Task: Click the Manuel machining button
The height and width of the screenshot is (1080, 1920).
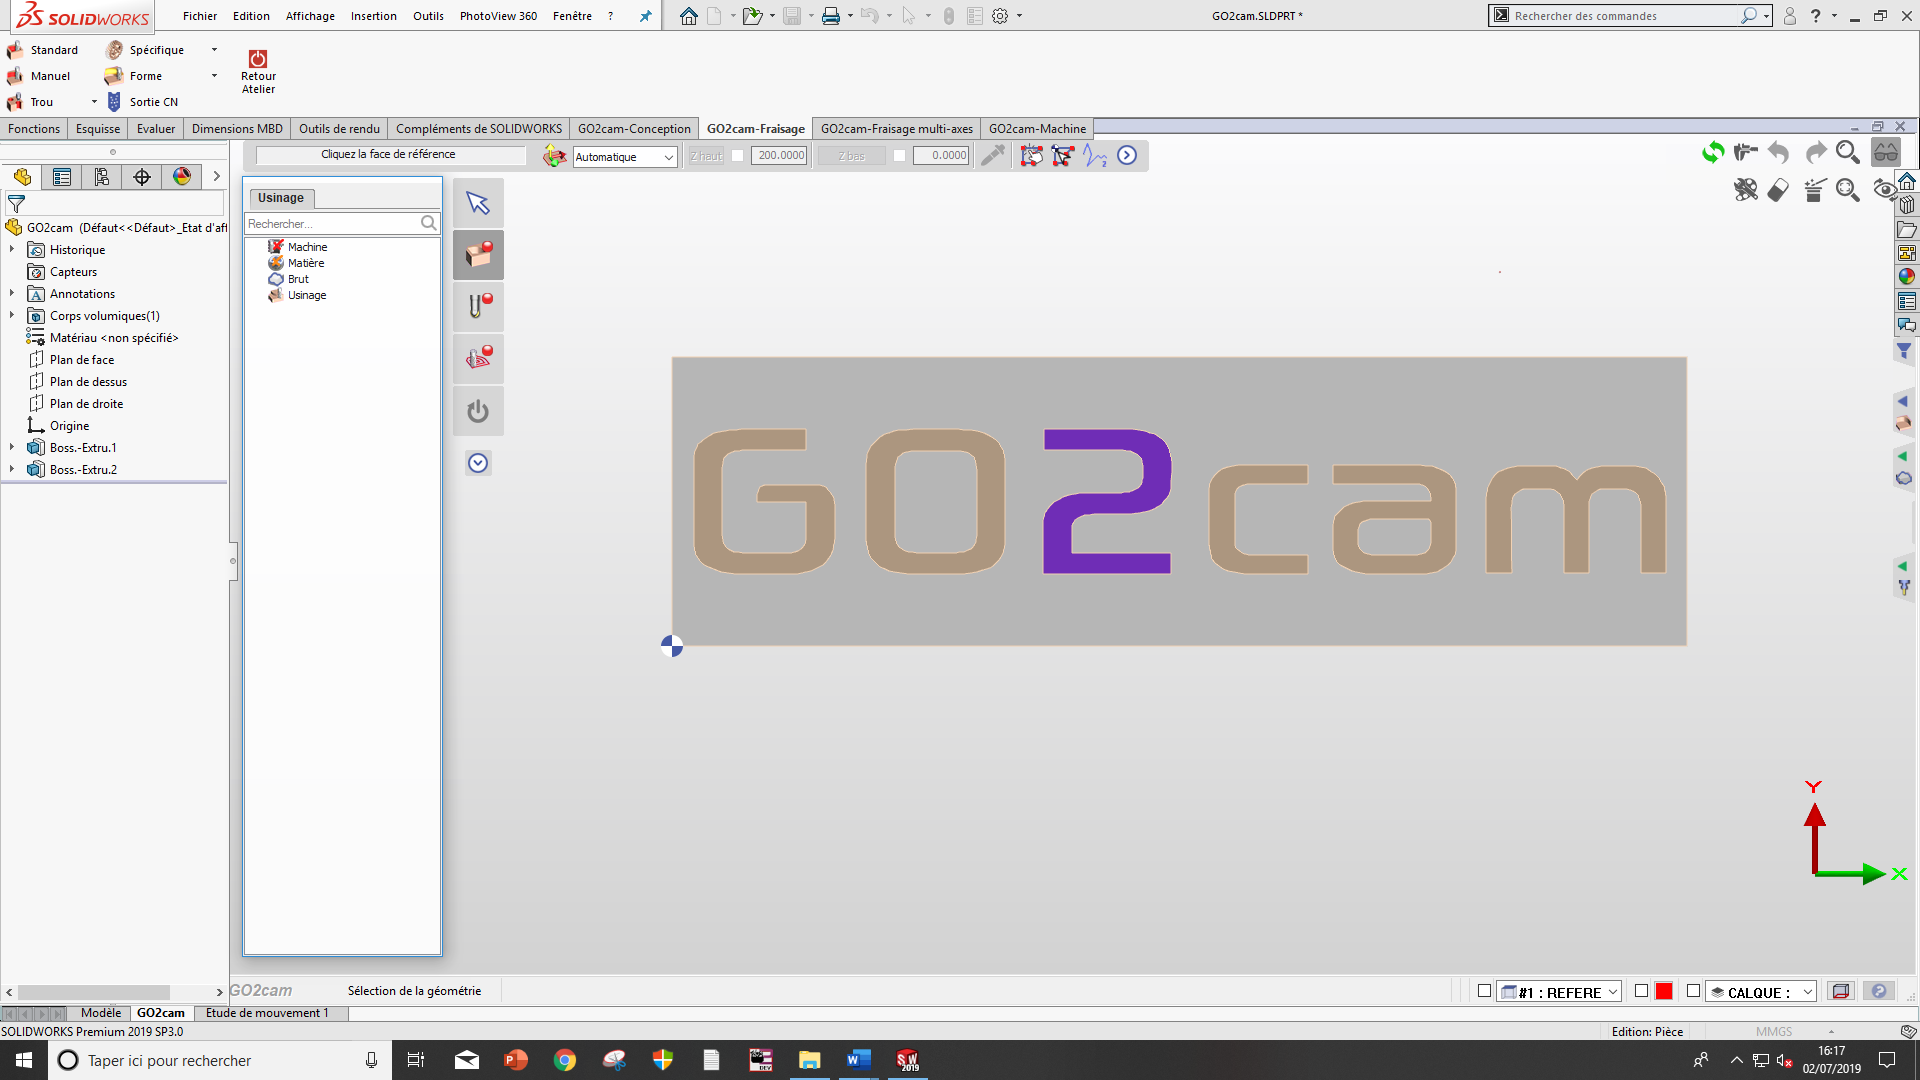Action: pyautogui.click(x=39, y=76)
